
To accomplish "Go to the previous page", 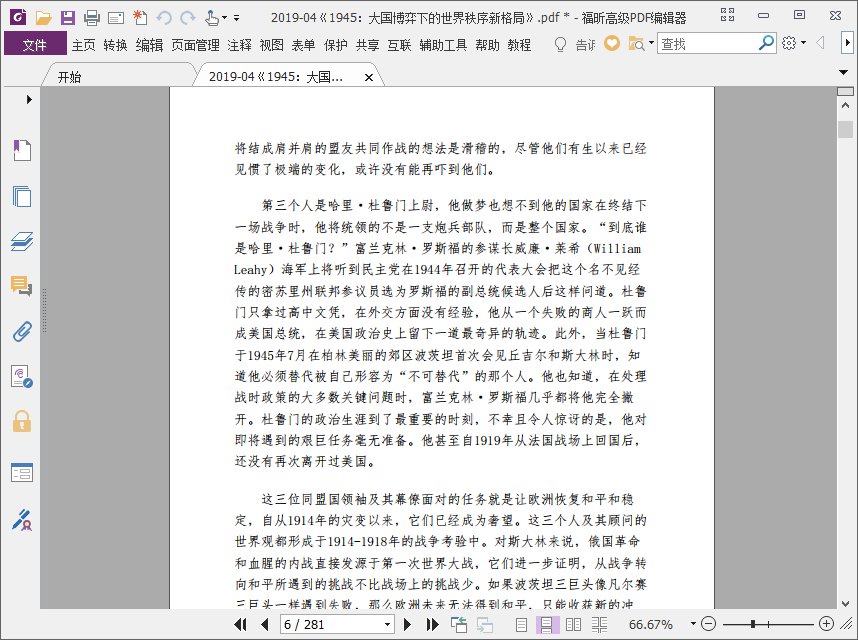I will [x=265, y=624].
